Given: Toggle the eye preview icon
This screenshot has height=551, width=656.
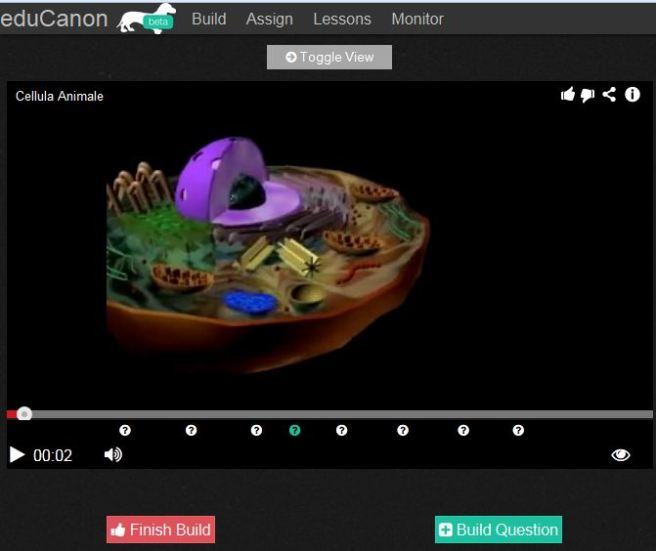Looking at the screenshot, I should (x=621, y=455).
